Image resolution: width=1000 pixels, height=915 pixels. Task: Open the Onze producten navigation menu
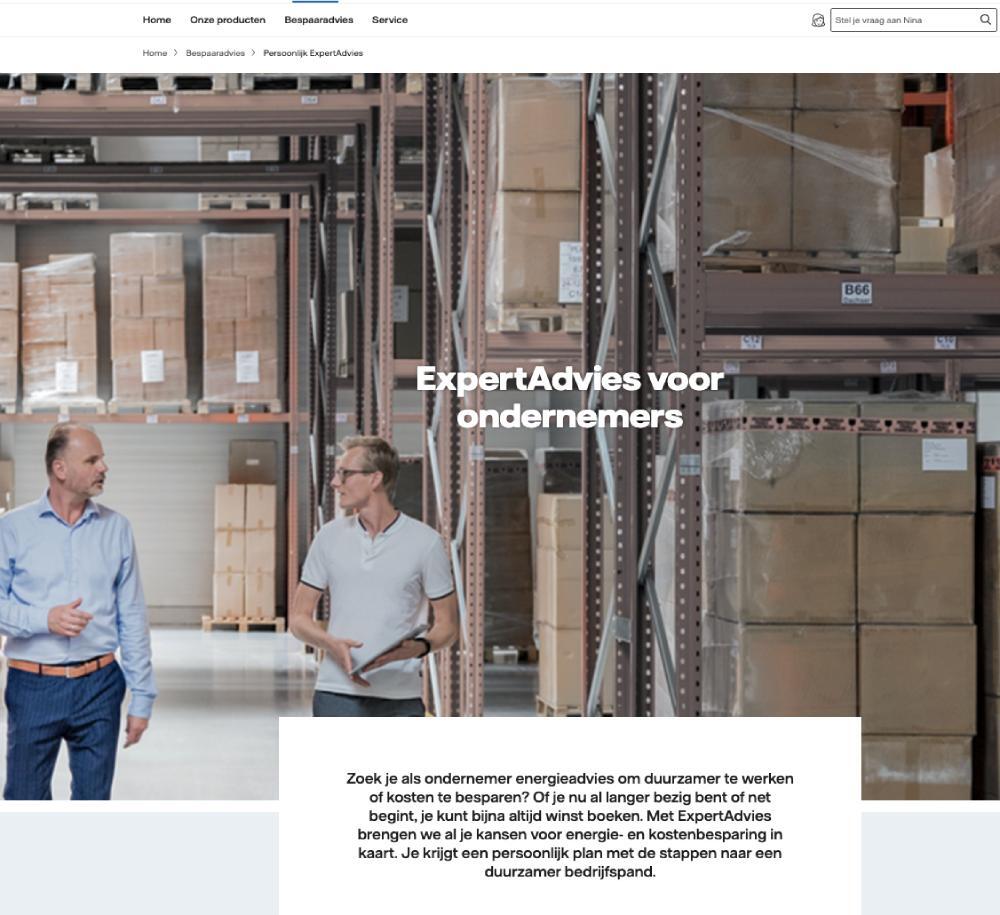tap(228, 19)
